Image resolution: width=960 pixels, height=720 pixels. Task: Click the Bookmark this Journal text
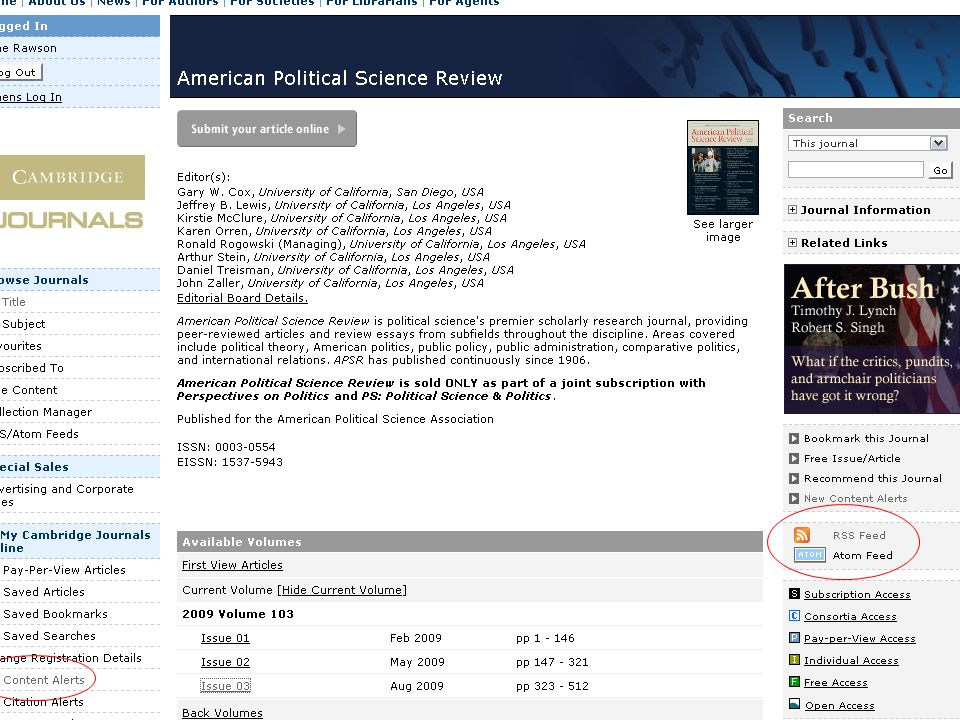coord(866,438)
